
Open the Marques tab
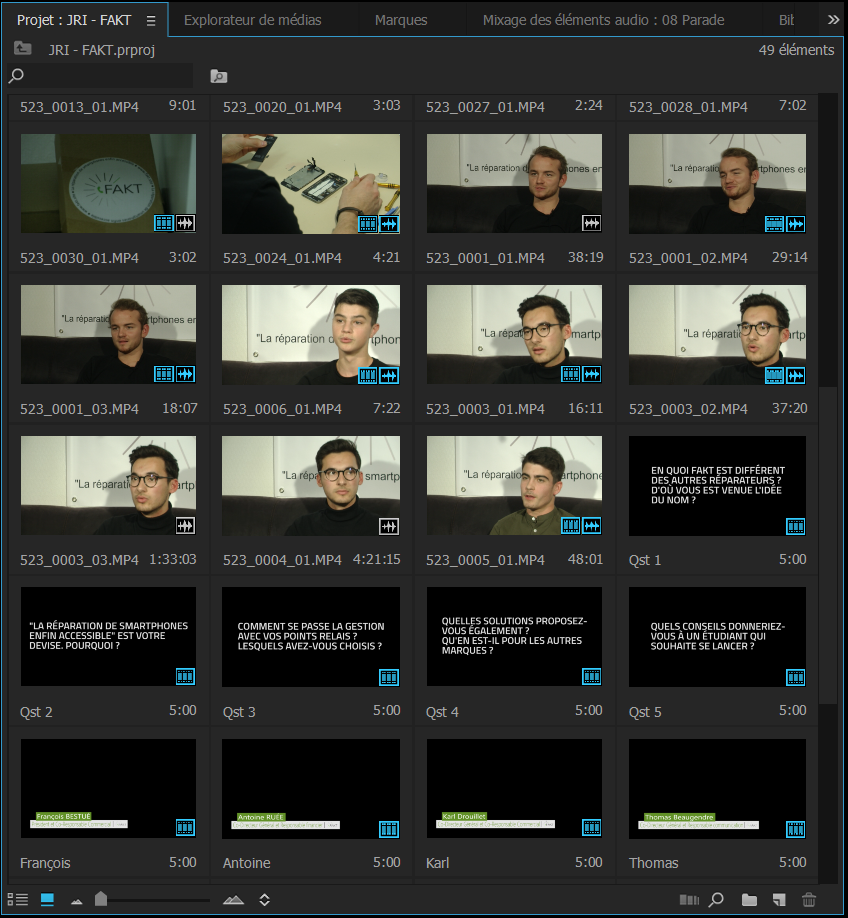(401, 20)
